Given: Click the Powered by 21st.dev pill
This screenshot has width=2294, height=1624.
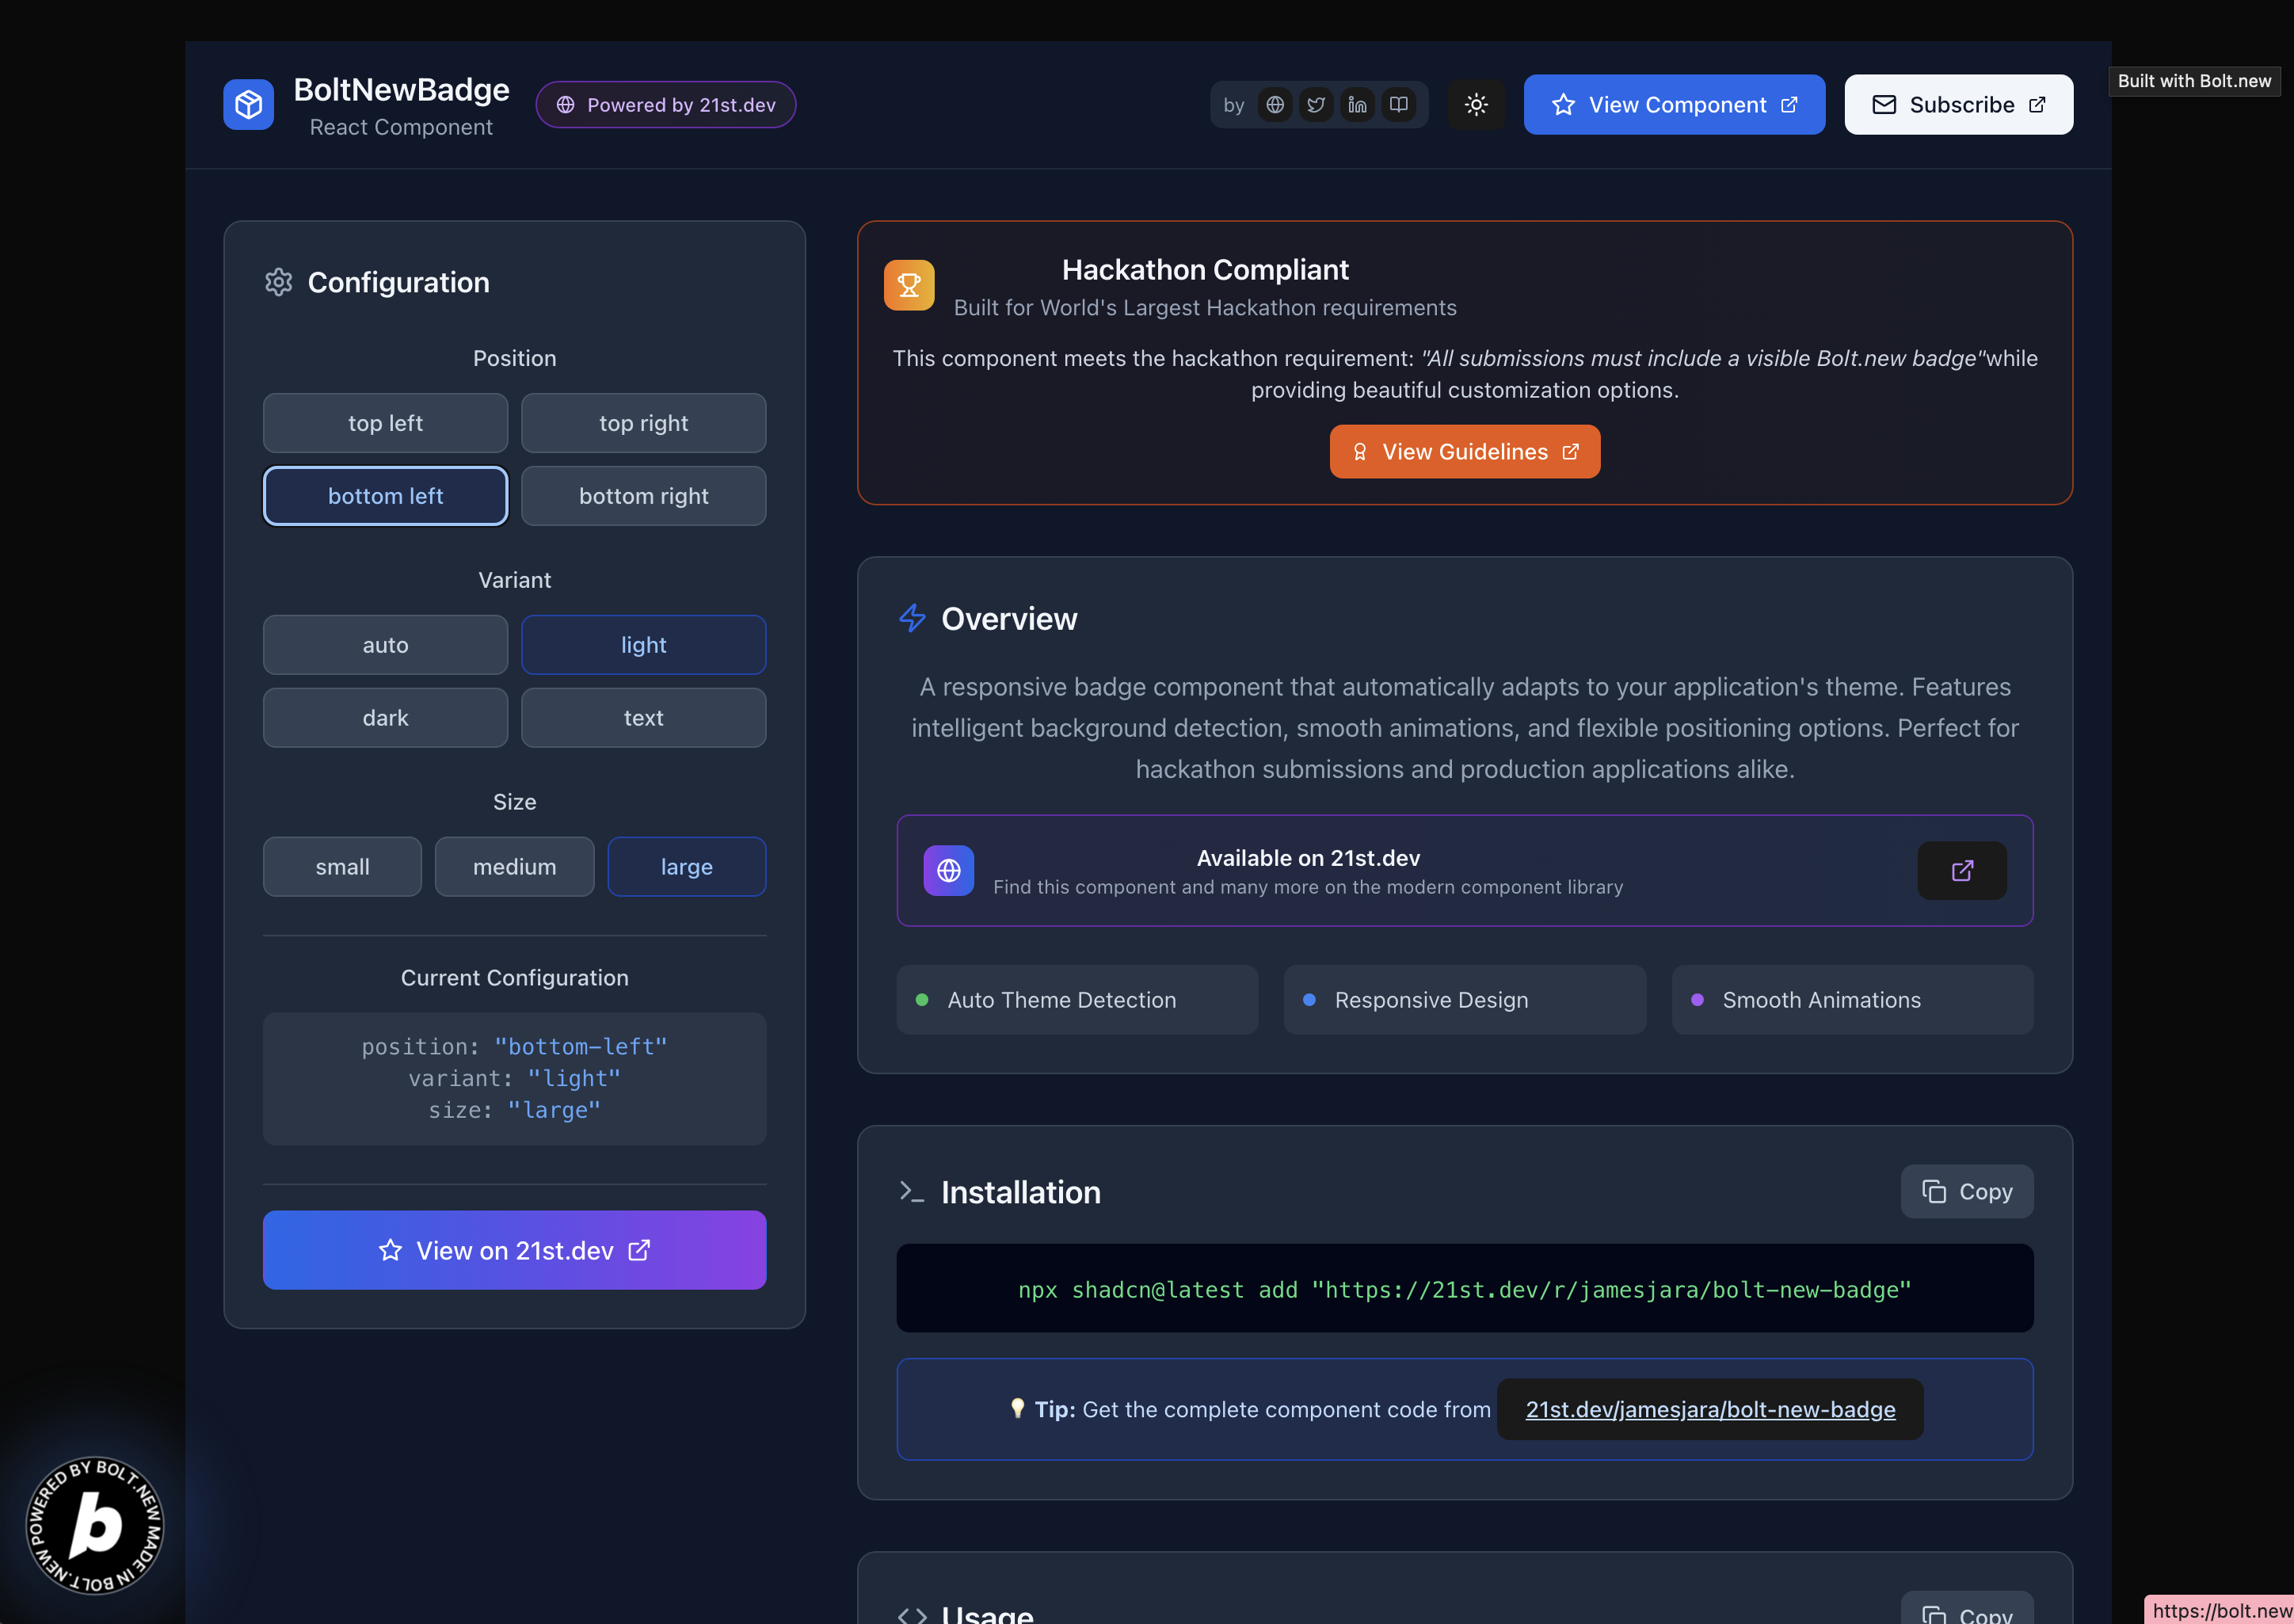Looking at the screenshot, I should pos(666,105).
